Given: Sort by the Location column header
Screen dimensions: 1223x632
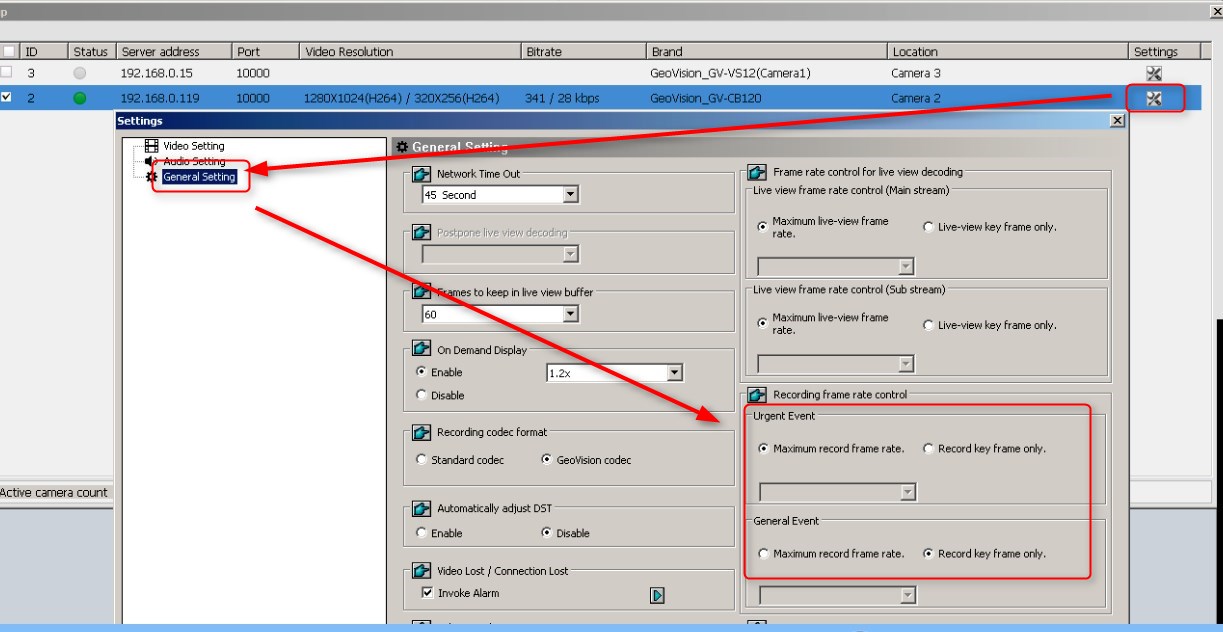Looking at the screenshot, I should point(1008,52).
